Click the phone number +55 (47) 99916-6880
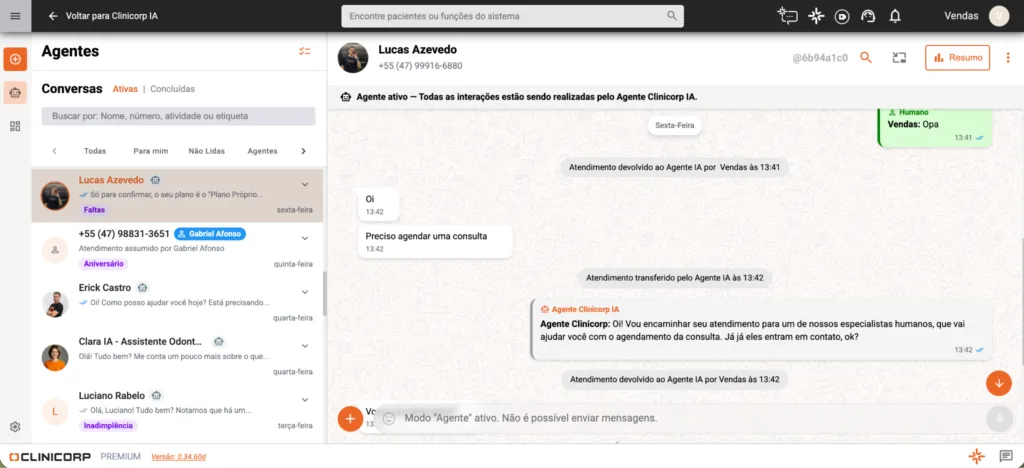The image size is (1024, 468). [420, 66]
